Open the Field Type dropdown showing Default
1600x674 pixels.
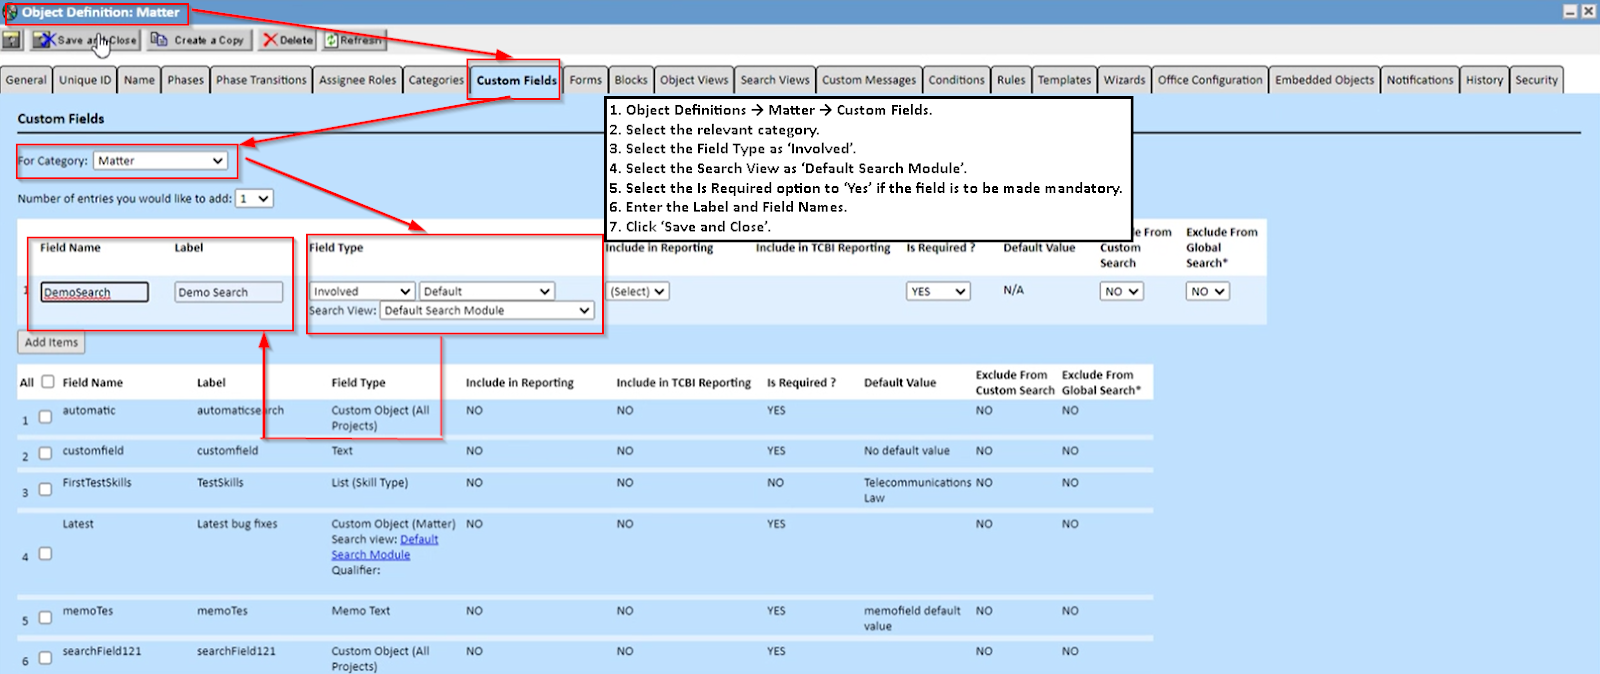[486, 291]
